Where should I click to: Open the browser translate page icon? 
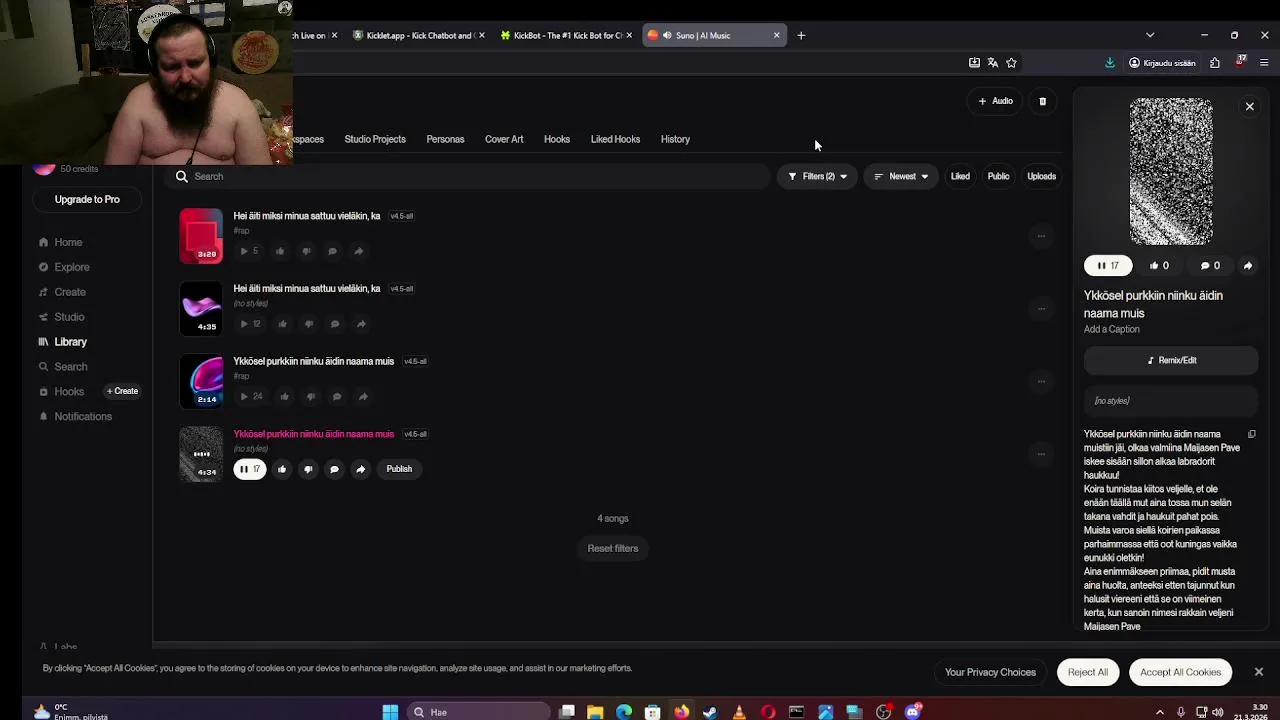(x=992, y=63)
